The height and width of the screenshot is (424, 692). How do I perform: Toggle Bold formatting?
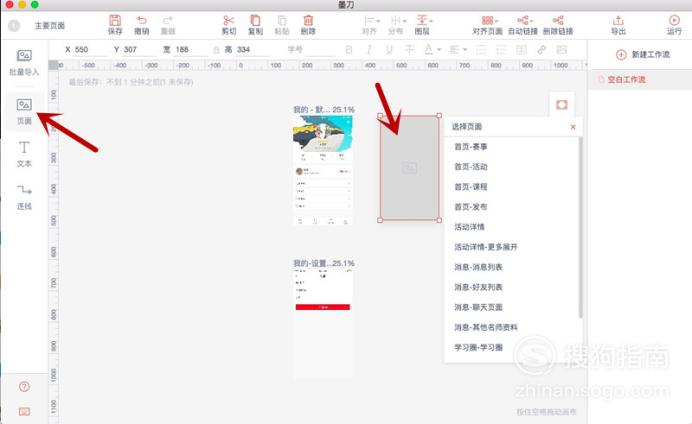point(349,50)
